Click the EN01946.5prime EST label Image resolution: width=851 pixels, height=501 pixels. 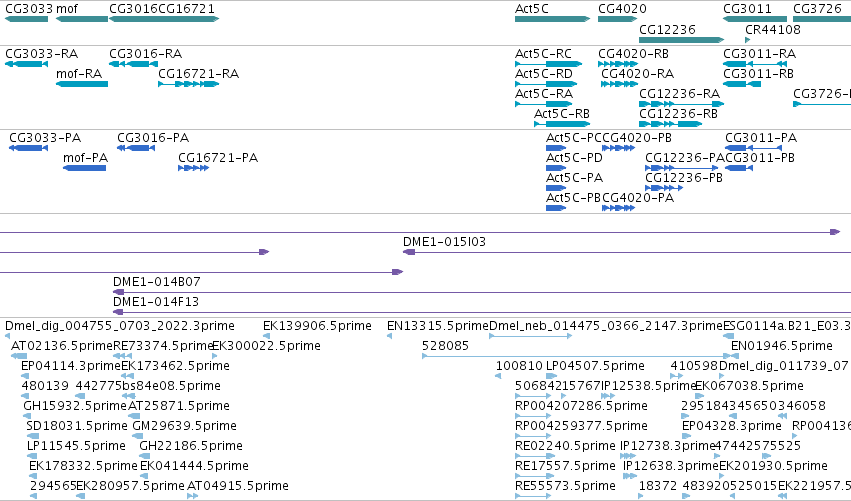[782, 346]
